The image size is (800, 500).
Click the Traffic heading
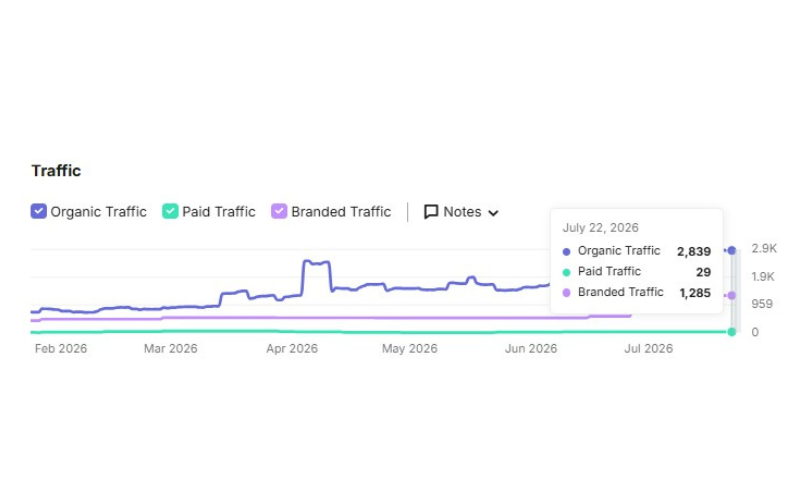(56, 170)
